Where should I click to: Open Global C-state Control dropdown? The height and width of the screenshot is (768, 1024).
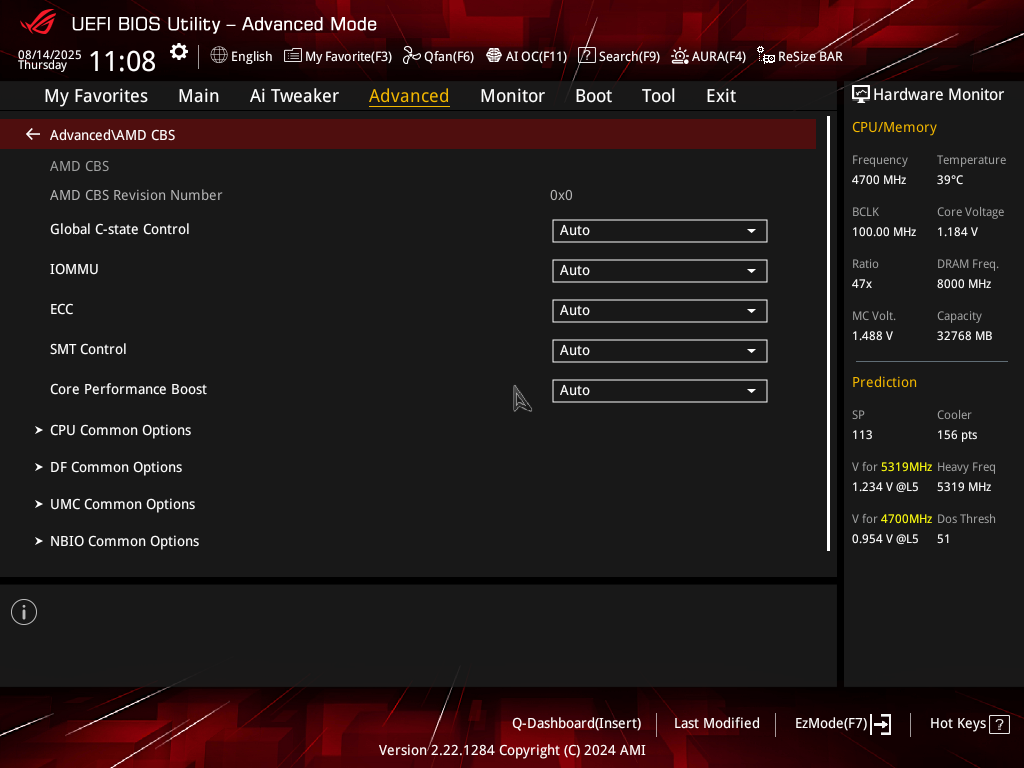(660, 231)
